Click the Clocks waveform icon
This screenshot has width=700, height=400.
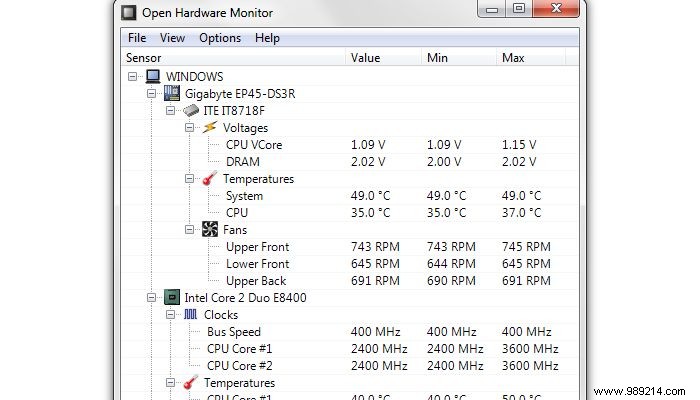coord(191,314)
